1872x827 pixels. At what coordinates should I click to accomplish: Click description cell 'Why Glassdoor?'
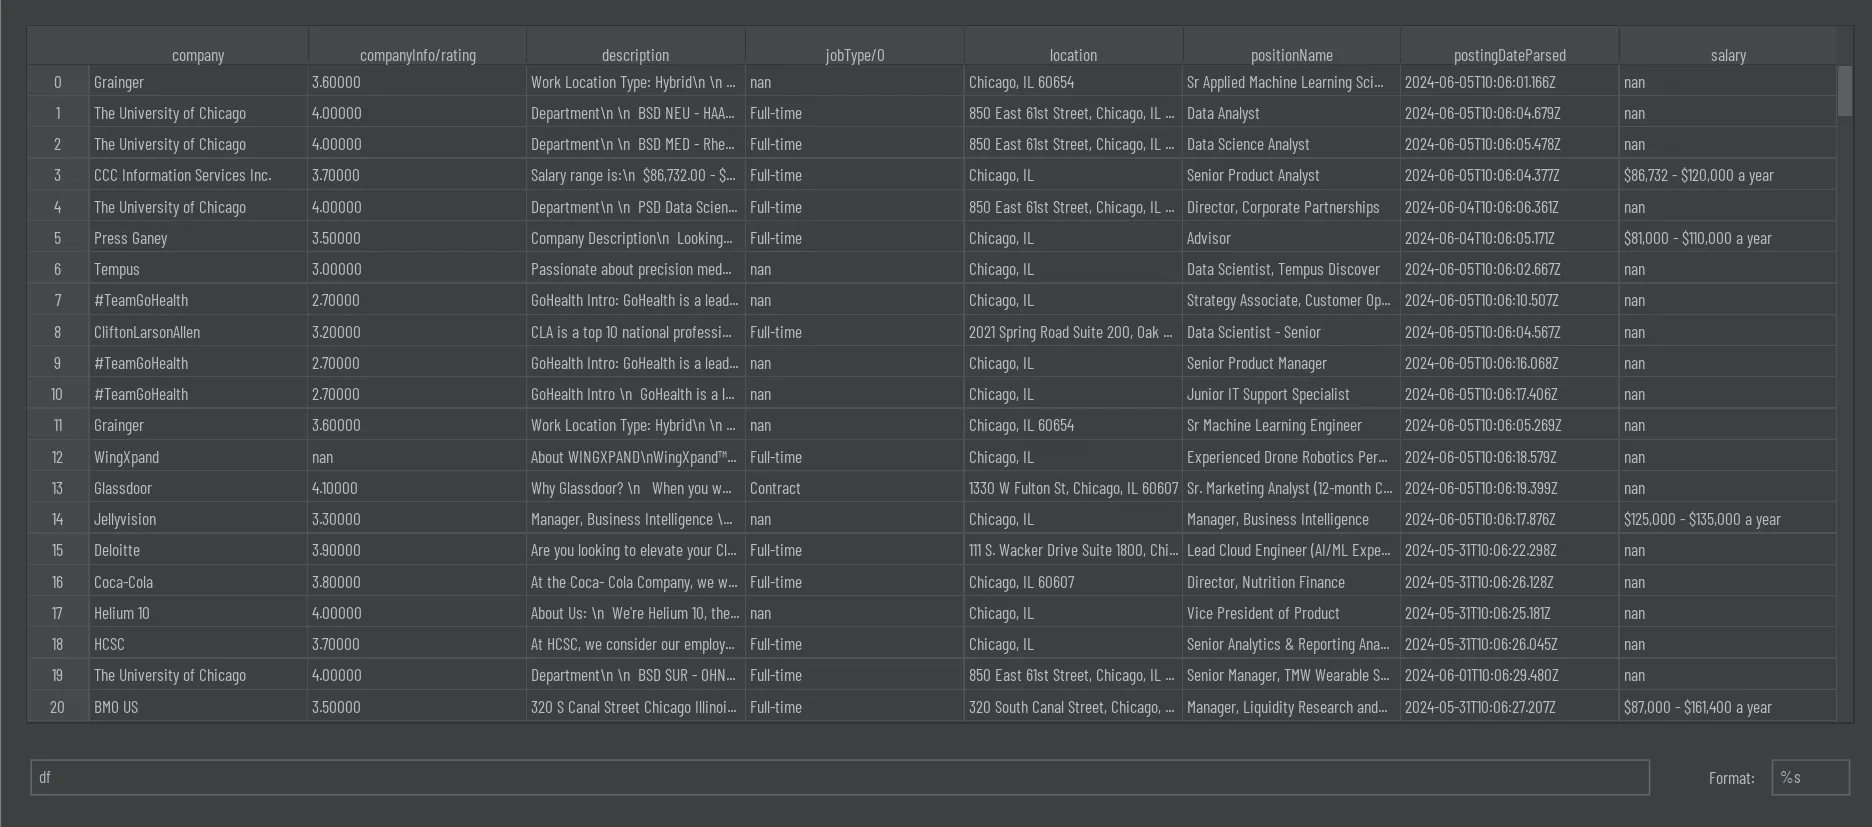click(636, 488)
